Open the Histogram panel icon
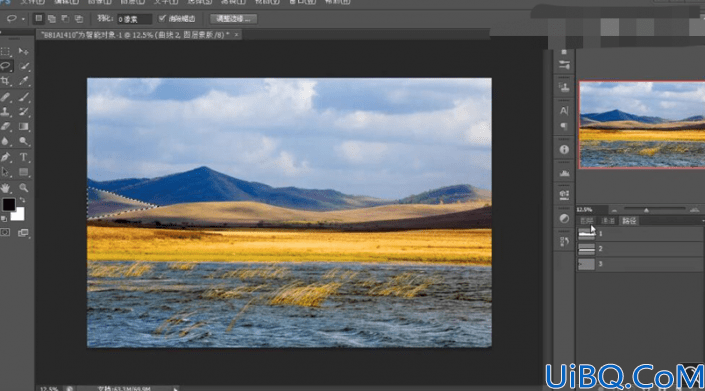Screen dimensions: 705x391 564,173
